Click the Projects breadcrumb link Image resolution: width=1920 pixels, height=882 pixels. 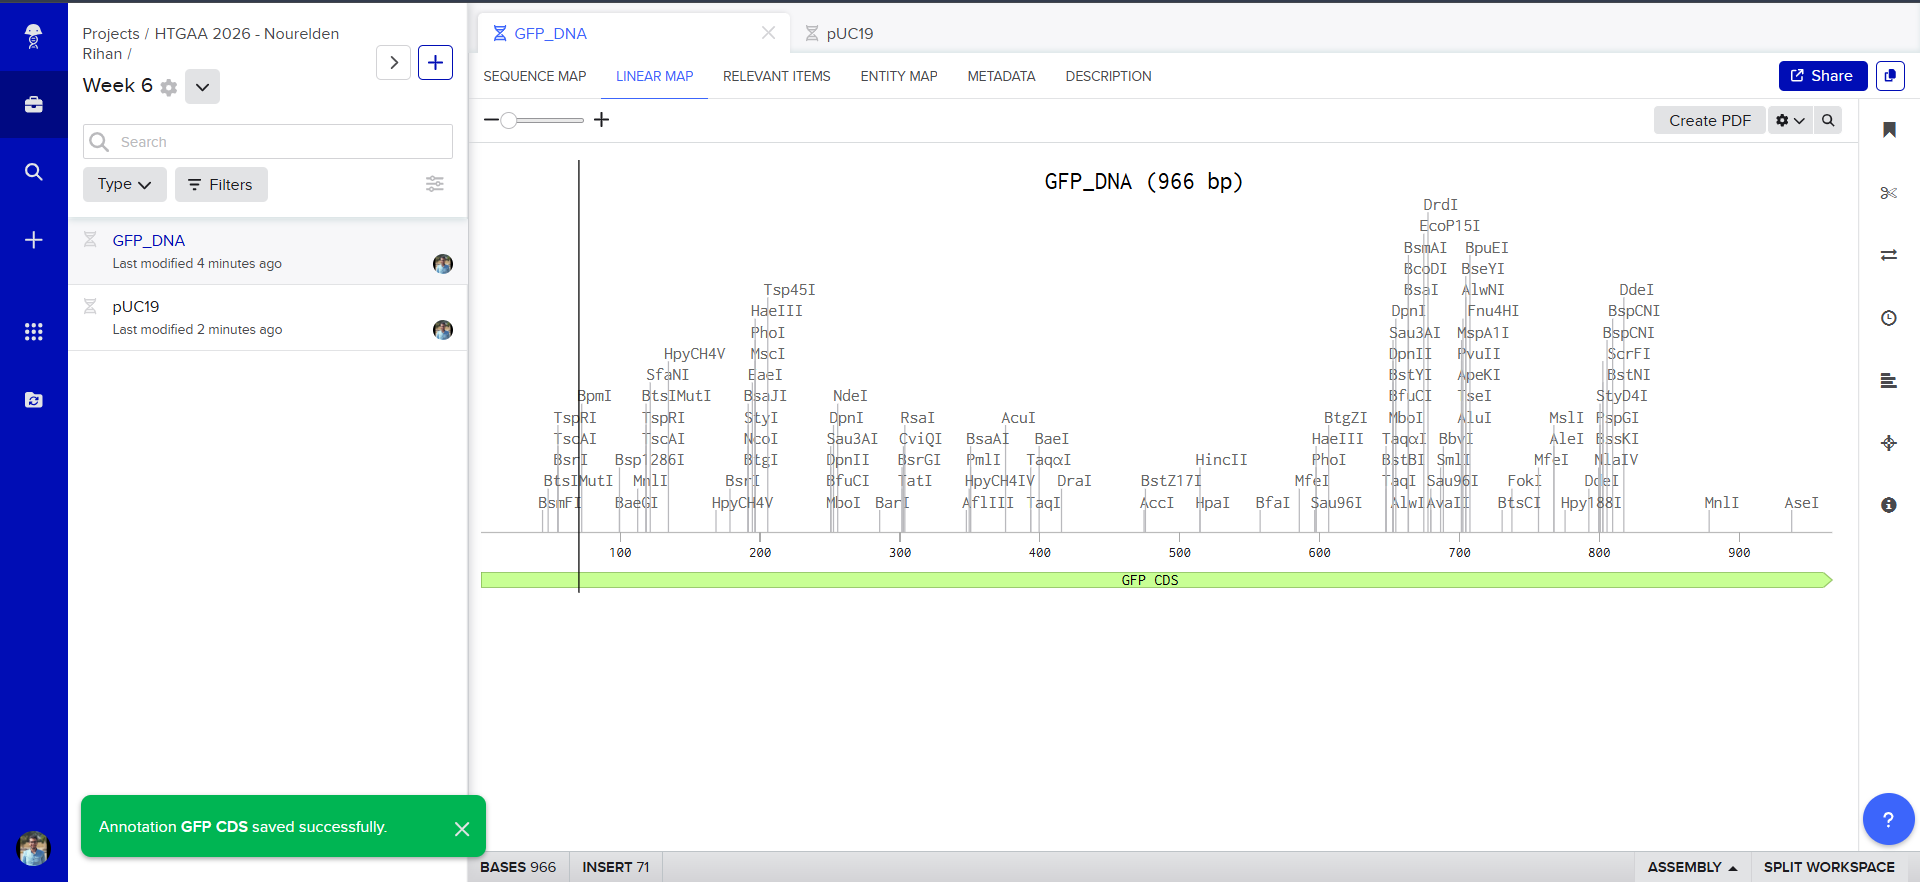(111, 34)
